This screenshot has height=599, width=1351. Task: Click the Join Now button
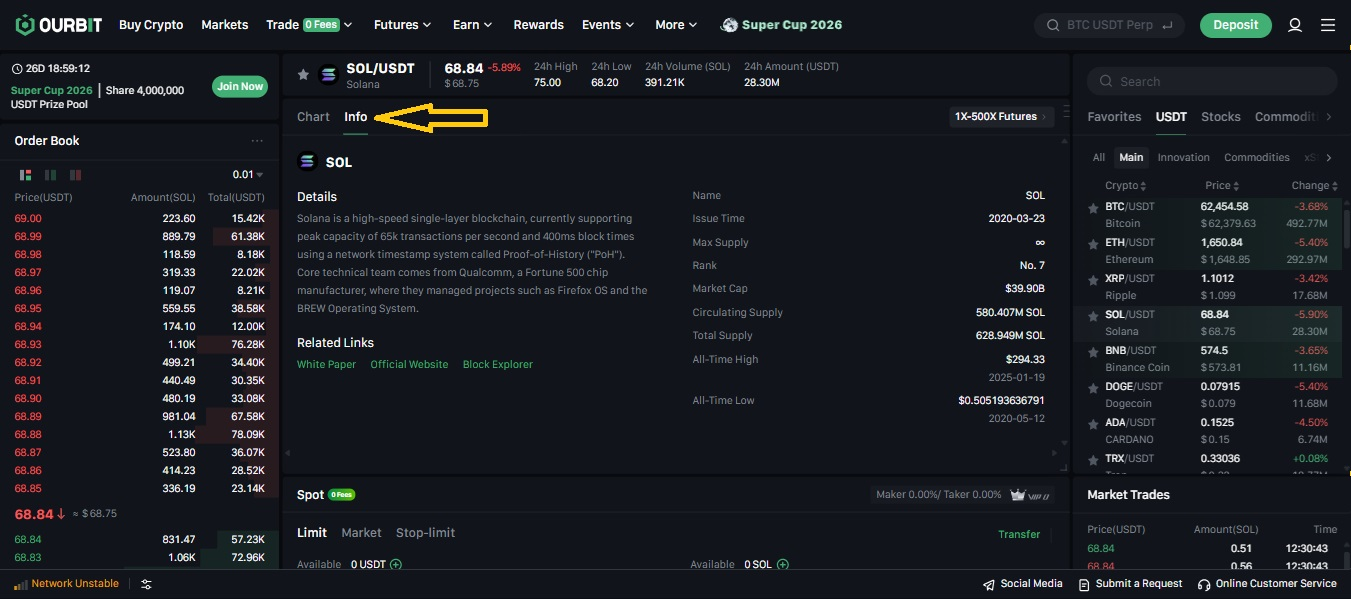[x=240, y=86]
